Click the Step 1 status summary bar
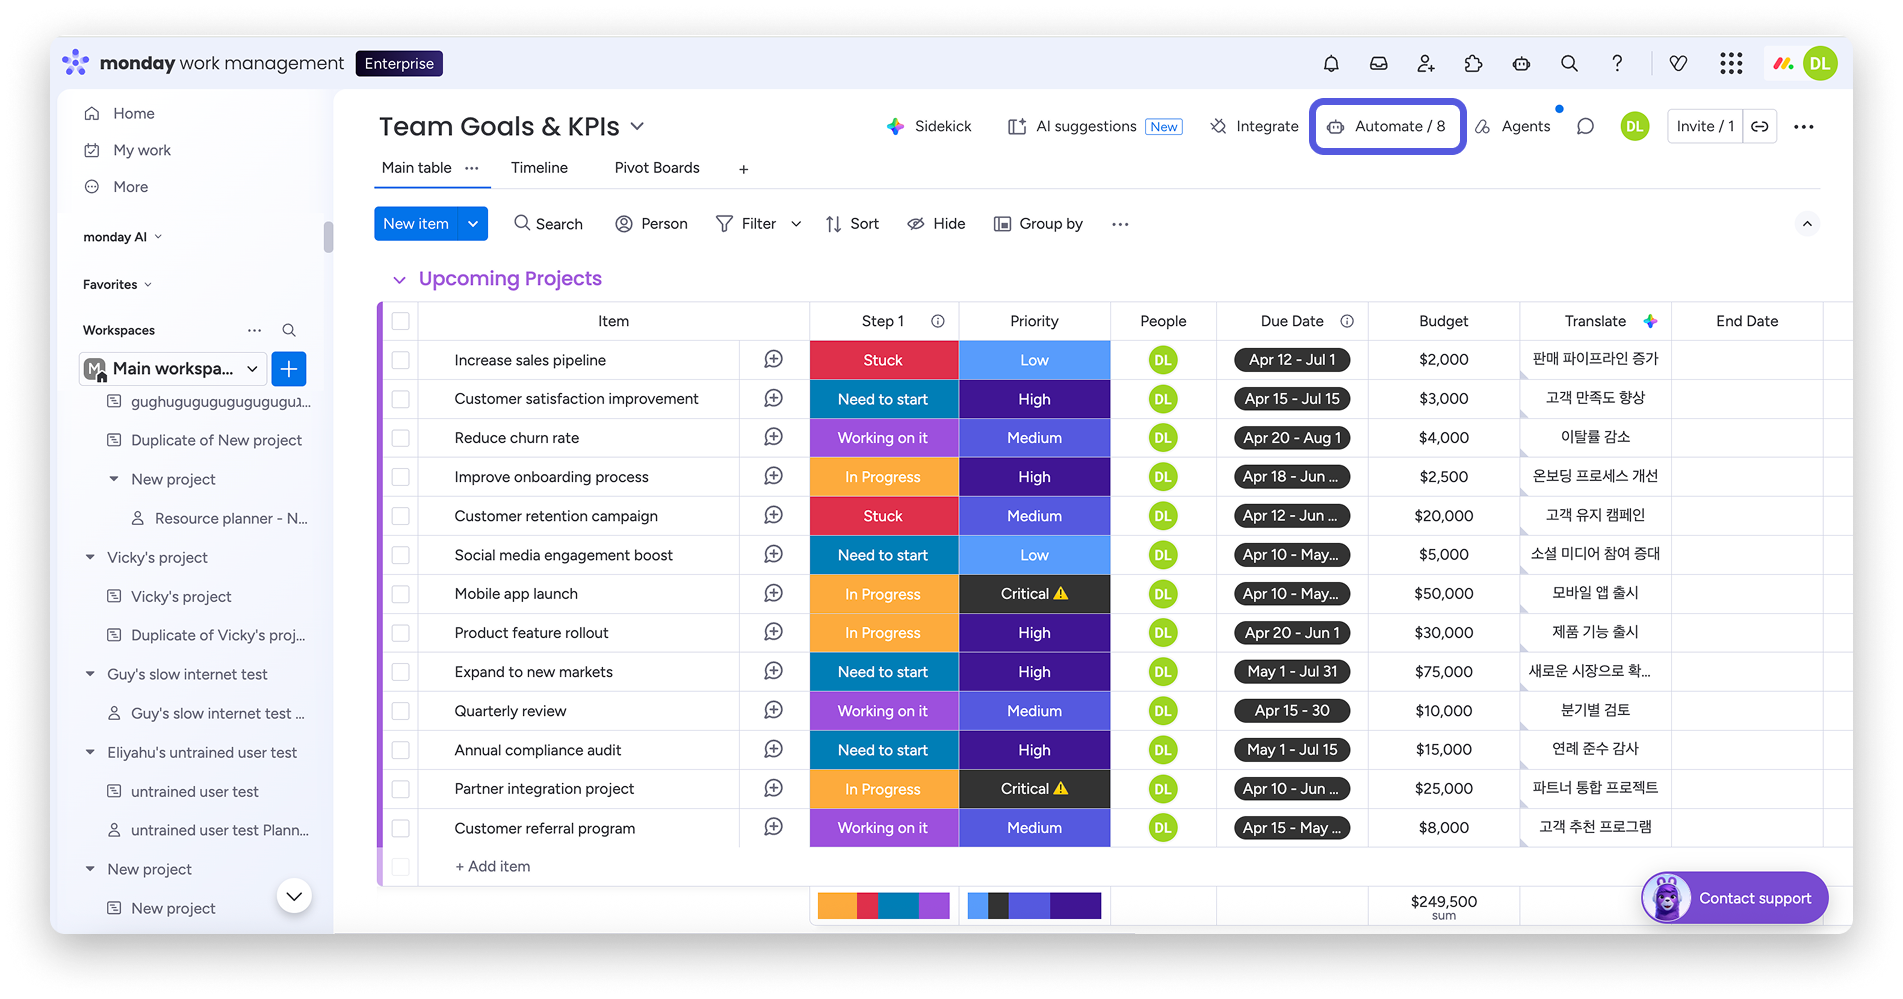 pyautogui.click(x=883, y=906)
